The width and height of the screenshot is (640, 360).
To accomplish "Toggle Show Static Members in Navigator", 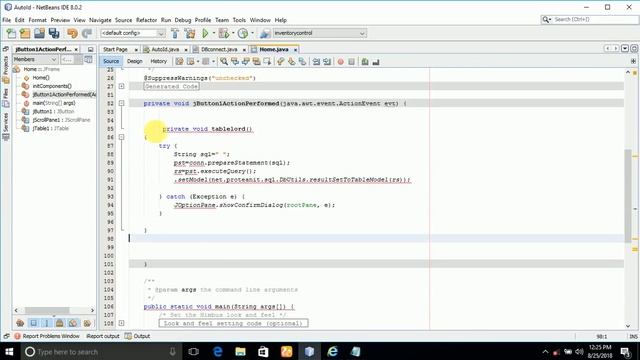I will click(x=47, y=323).
